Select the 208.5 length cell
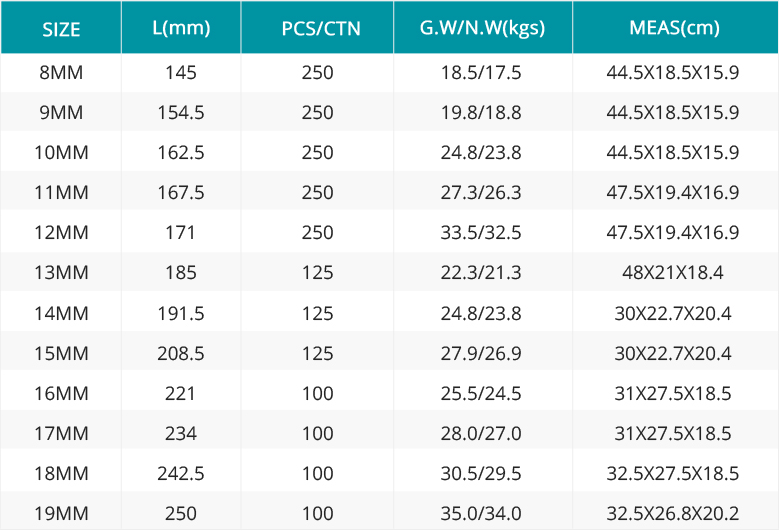 pos(181,353)
